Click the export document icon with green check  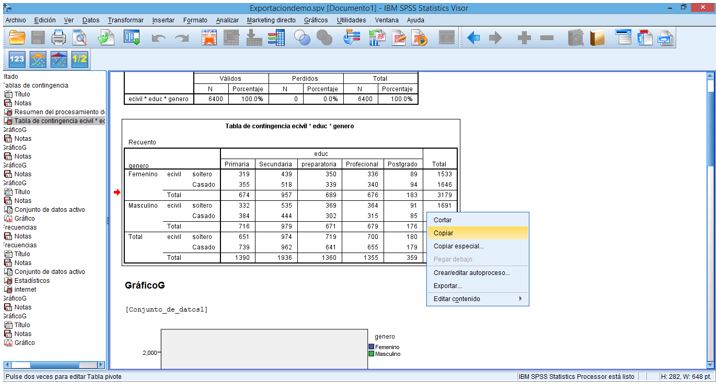(106, 37)
